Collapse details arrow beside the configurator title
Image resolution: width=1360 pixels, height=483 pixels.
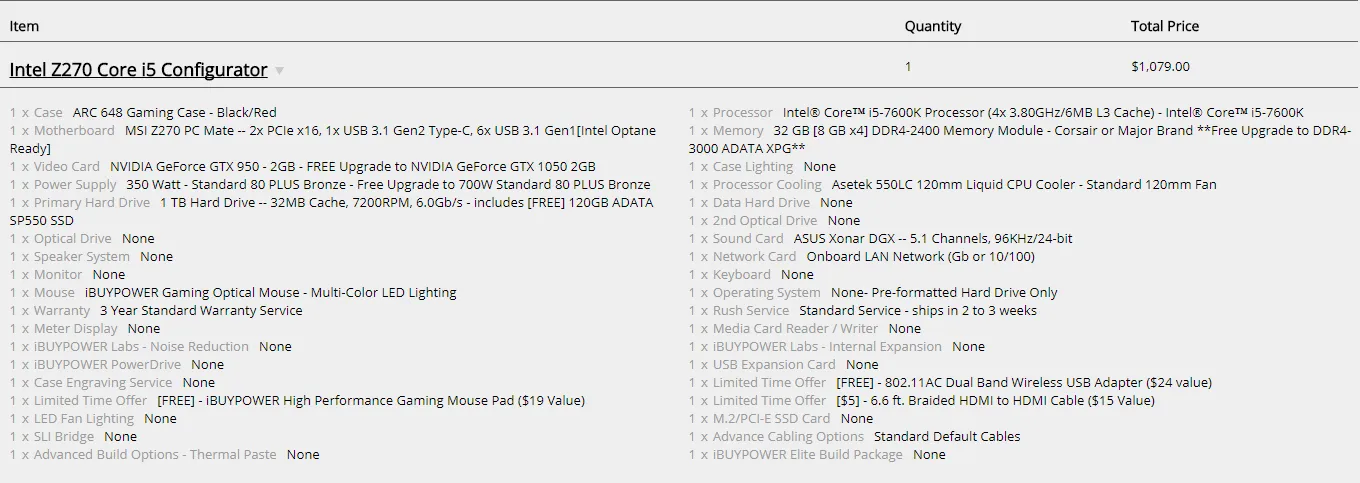[x=279, y=71]
